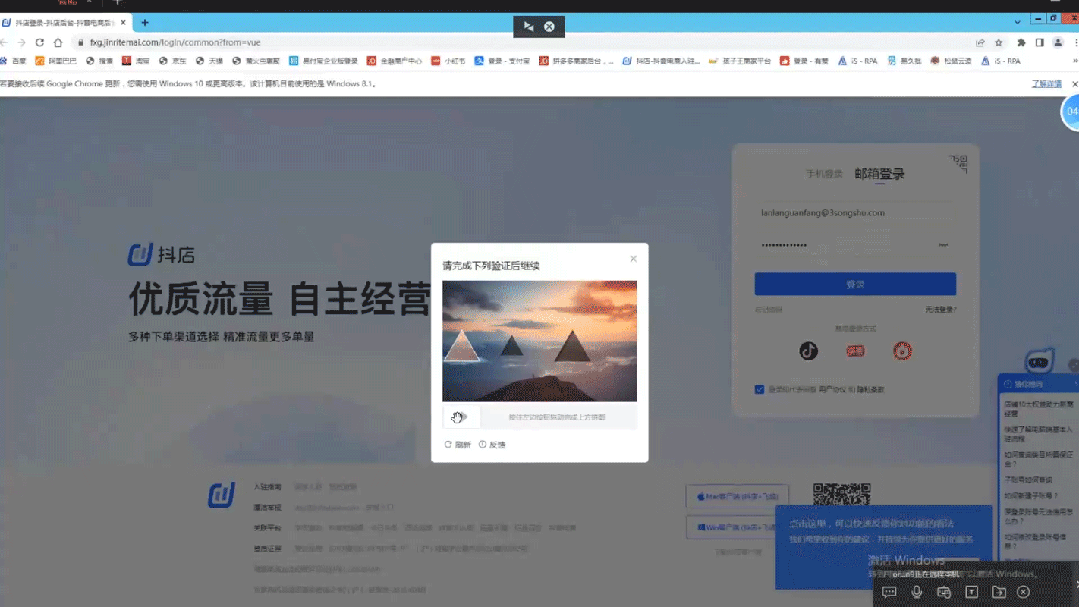Click the captcha feedback info icon
The height and width of the screenshot is (607, 1079).
click(x=482, y=444)
